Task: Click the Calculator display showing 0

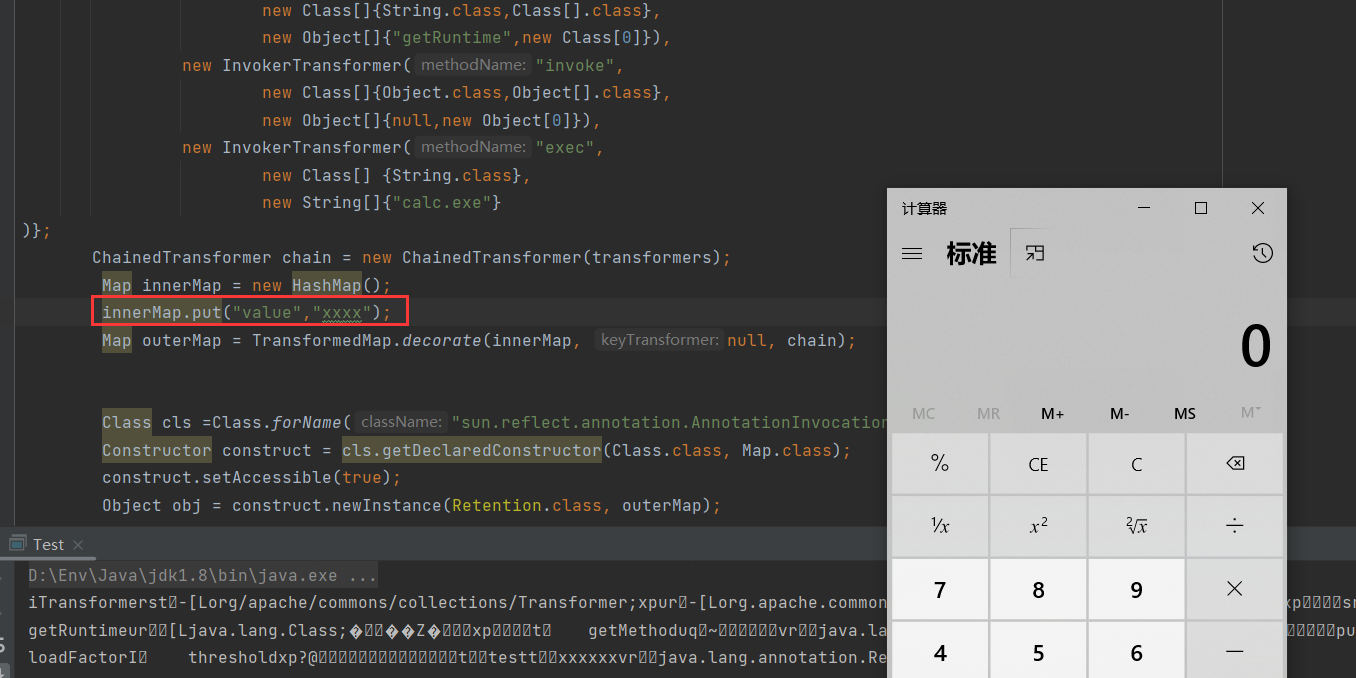Action: (x=1256, y=346)
